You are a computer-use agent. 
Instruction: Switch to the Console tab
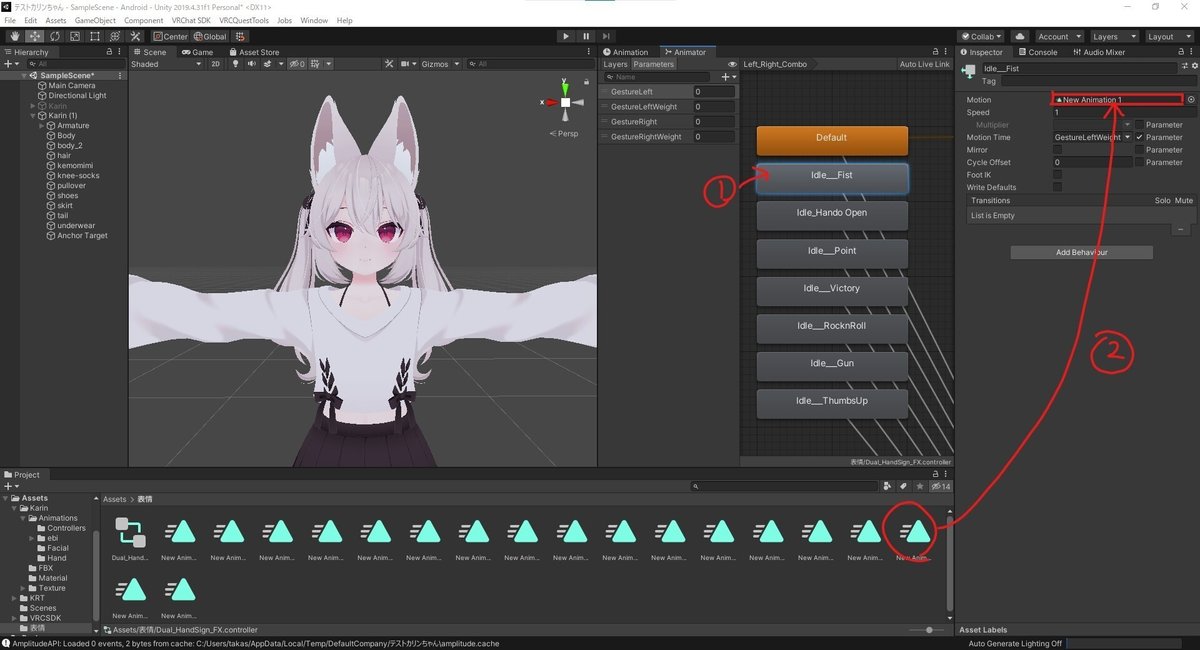[x=1037, y=52]
